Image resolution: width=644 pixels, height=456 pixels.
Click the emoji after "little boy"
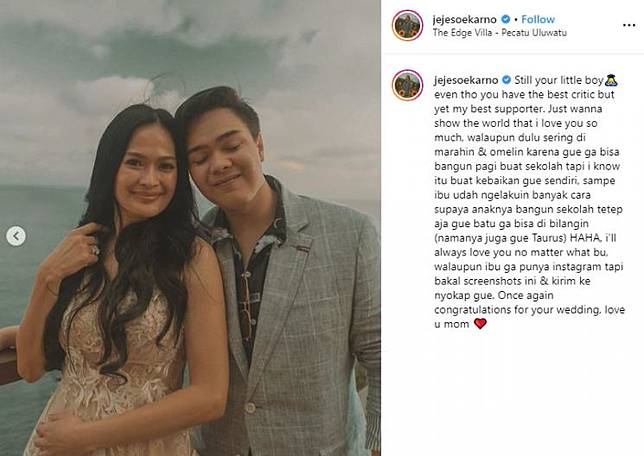pyautogui.click(x=611, y=80)
